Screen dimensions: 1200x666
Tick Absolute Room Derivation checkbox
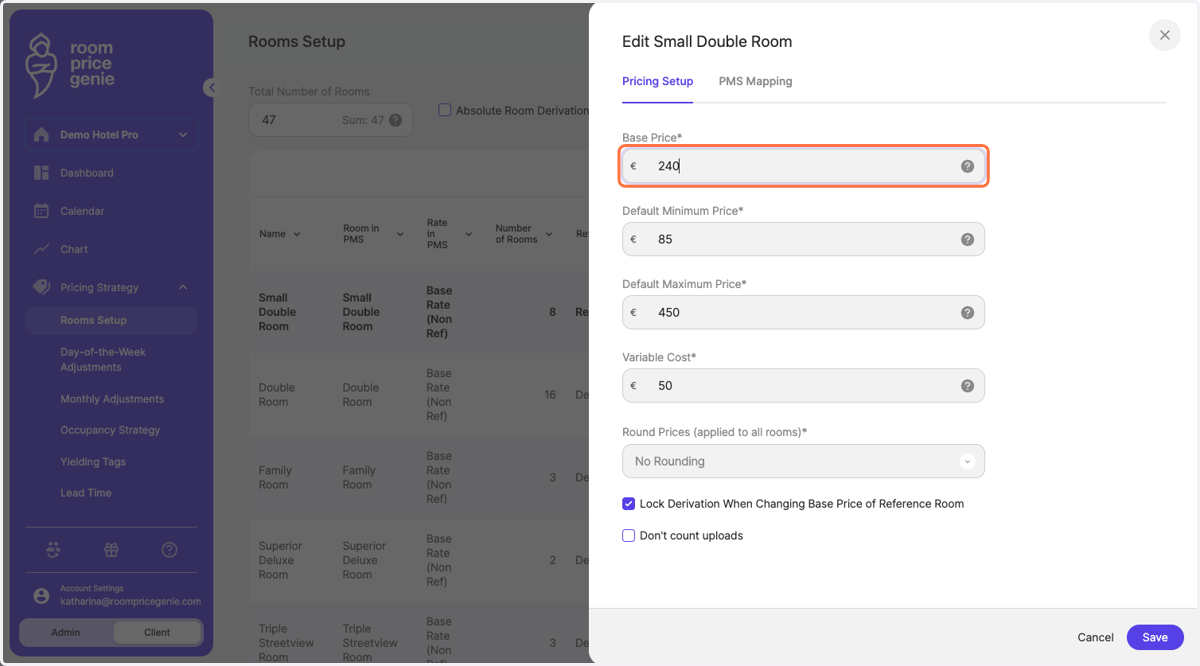pyautogui.click(x=445, y=110)
